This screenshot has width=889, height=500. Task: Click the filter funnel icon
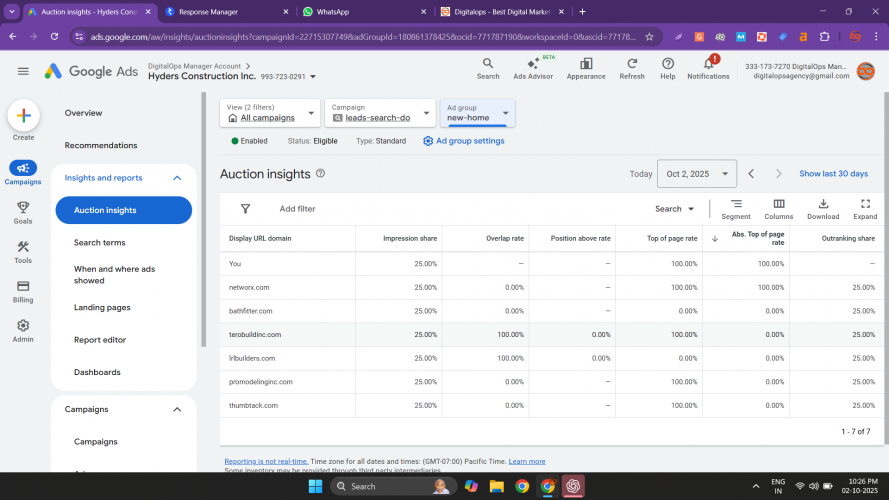(x=245, y=209)
